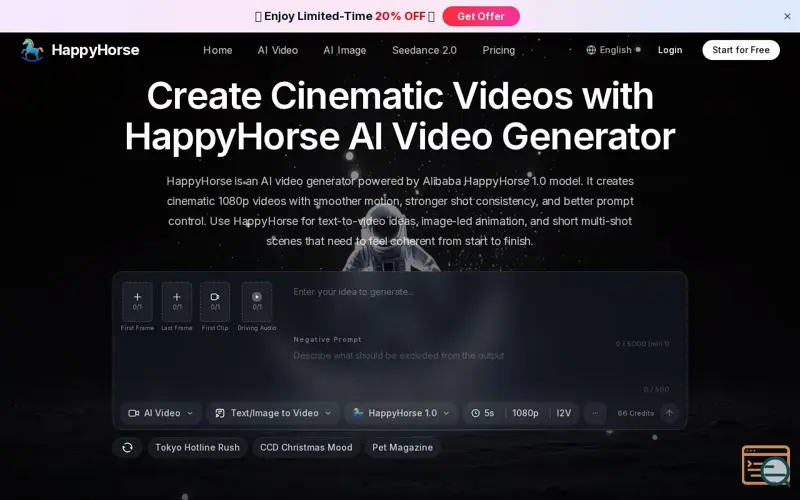Click the 5s duration setting
This screenshot has width=800, height=500.
(483, 413)
